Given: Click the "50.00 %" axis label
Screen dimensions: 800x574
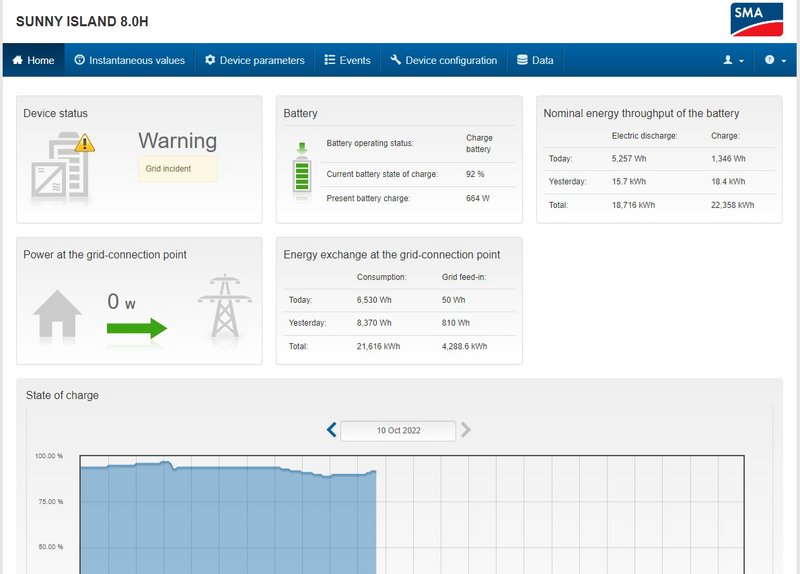Looking at the screenshot, I should 51,547.
